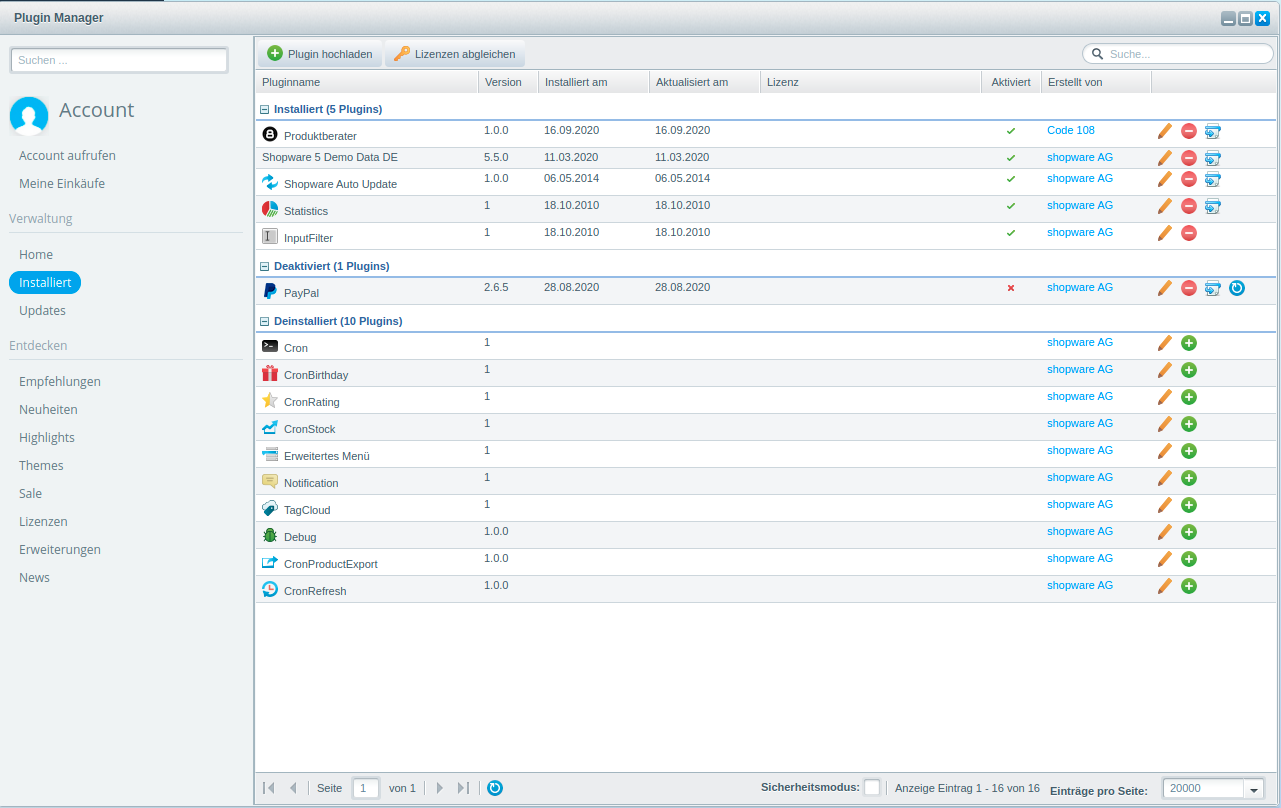
Task: Deactivate Shopware 5 Demo Data DE checkmark
Action: (x=1011, y=158)
